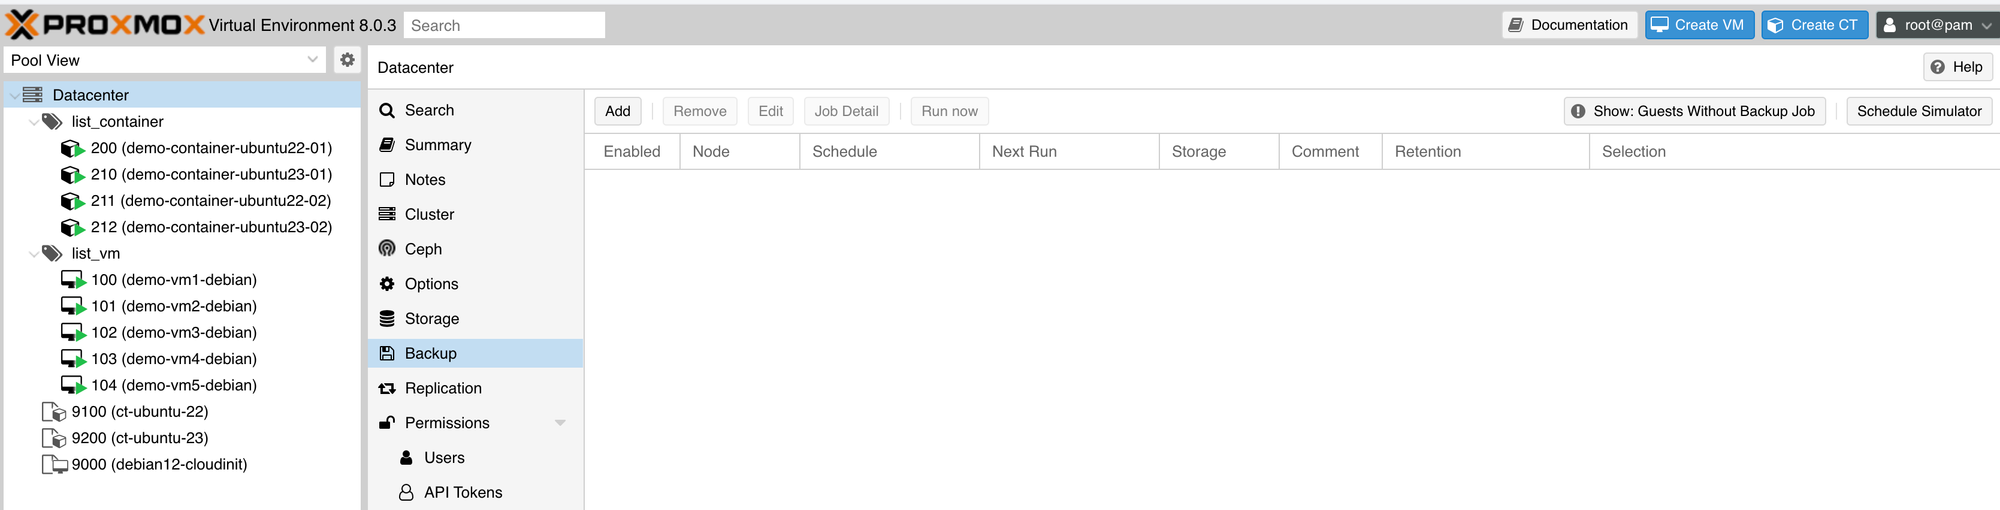Show Guests Without Backup Job

pyautogui.click(x=1695, y=111)
